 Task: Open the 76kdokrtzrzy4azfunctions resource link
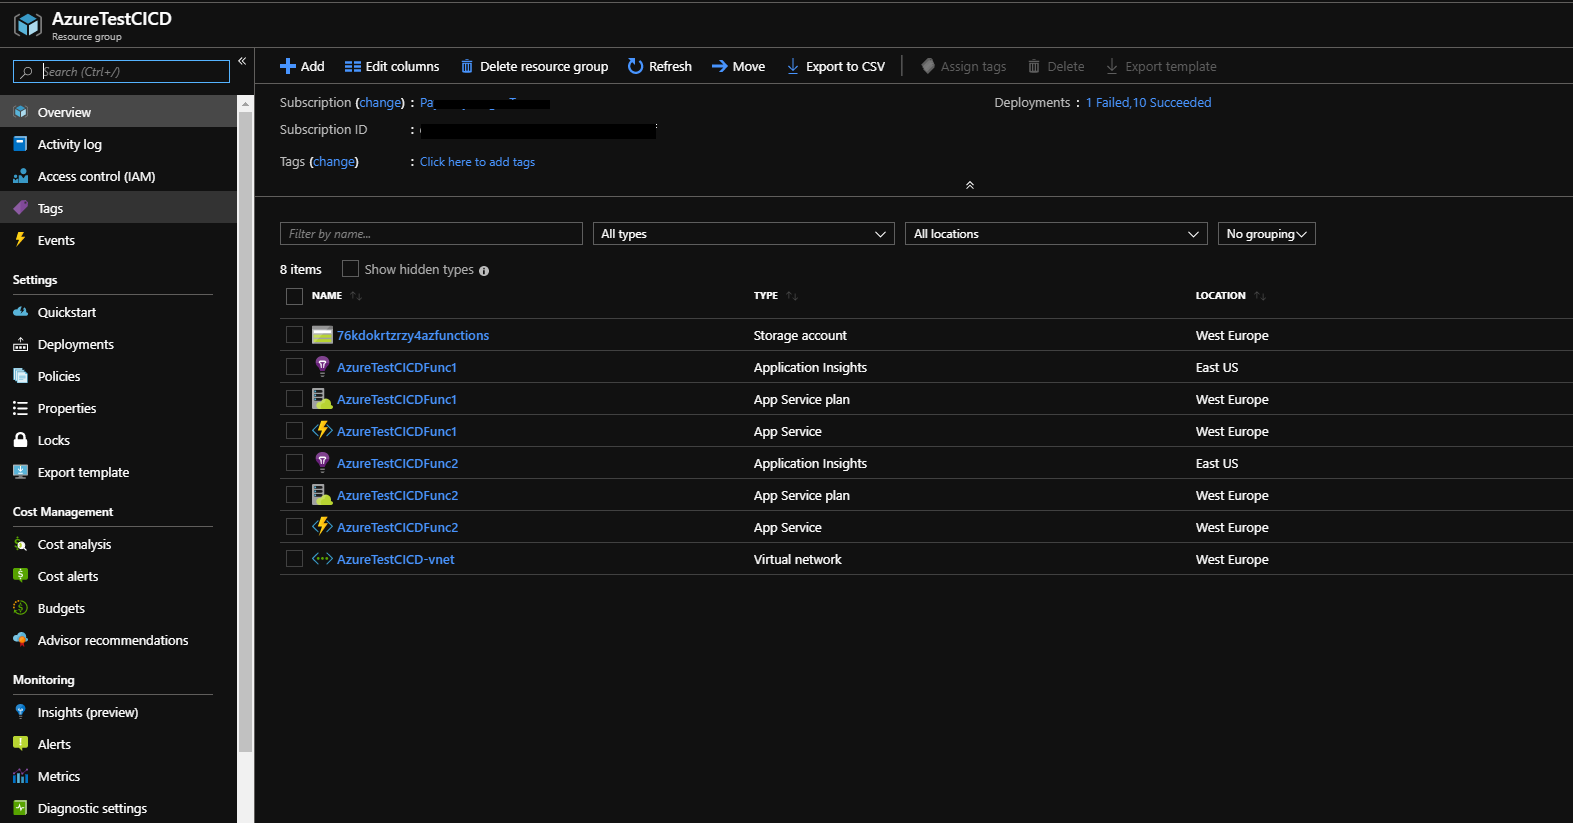pos(413,335)
